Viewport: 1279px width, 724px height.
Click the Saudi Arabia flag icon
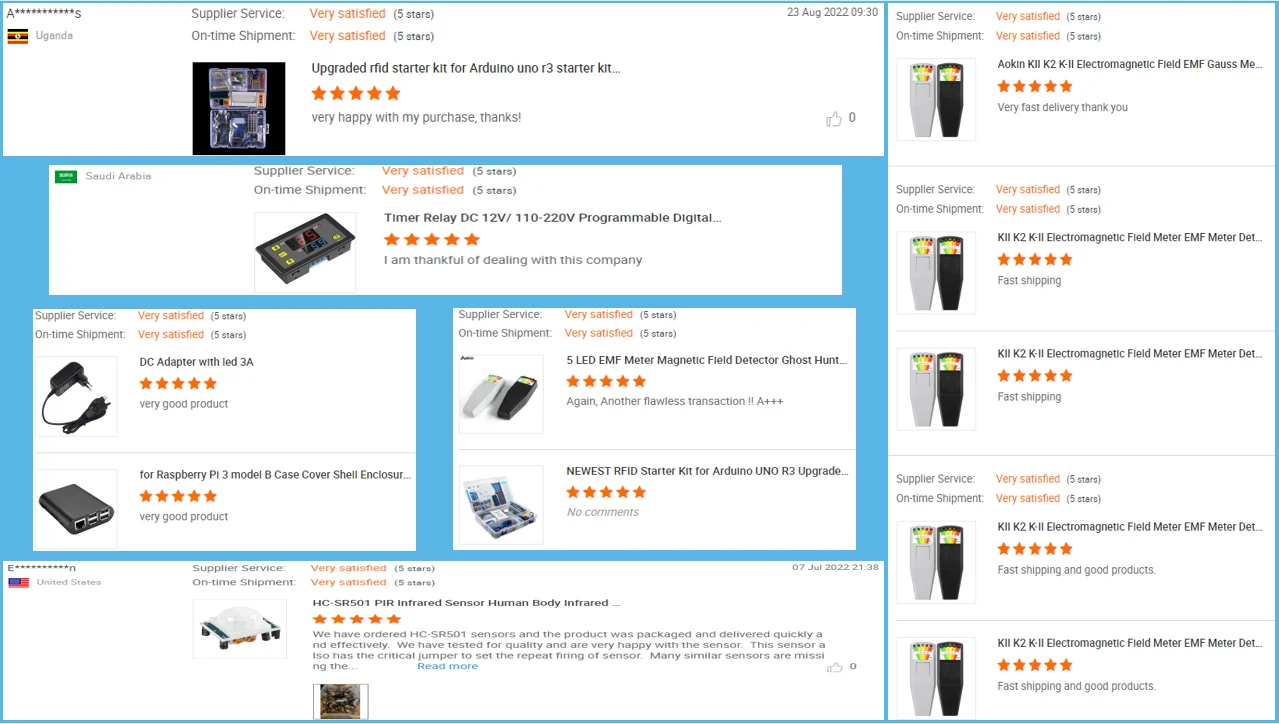click(x=66, y=177)
